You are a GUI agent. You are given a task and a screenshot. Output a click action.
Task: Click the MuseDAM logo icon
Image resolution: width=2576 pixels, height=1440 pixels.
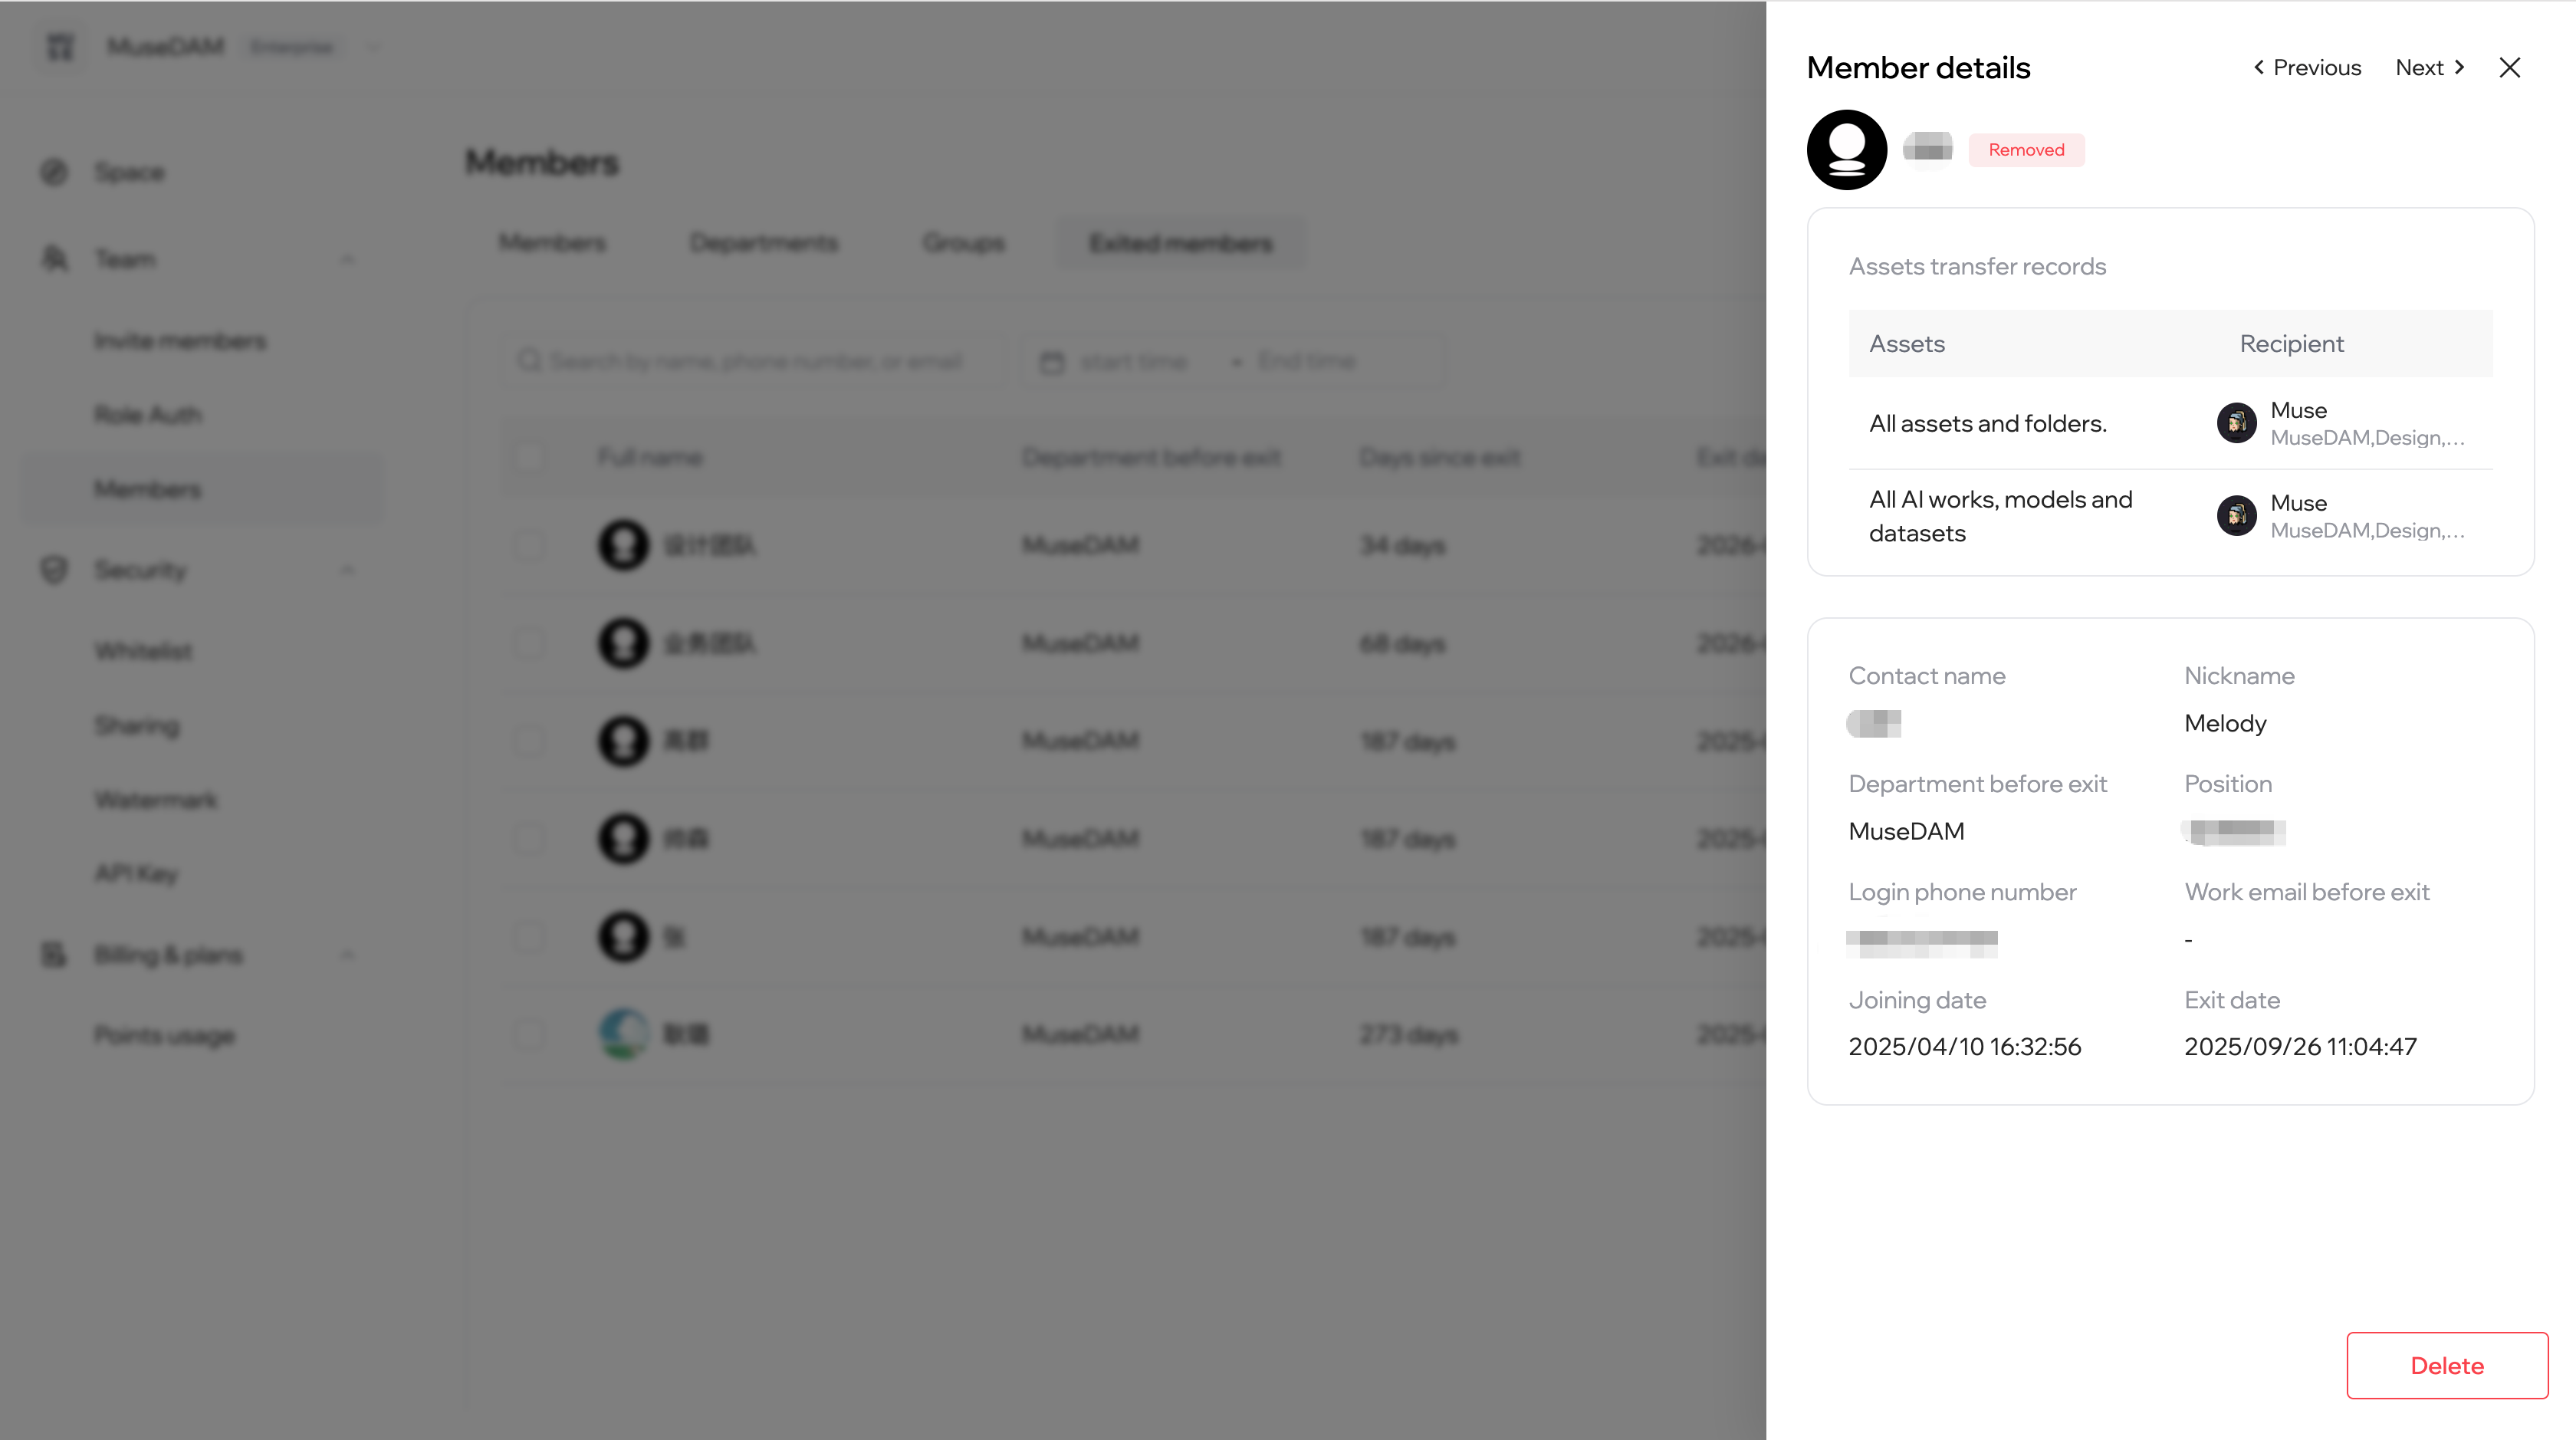60,46
